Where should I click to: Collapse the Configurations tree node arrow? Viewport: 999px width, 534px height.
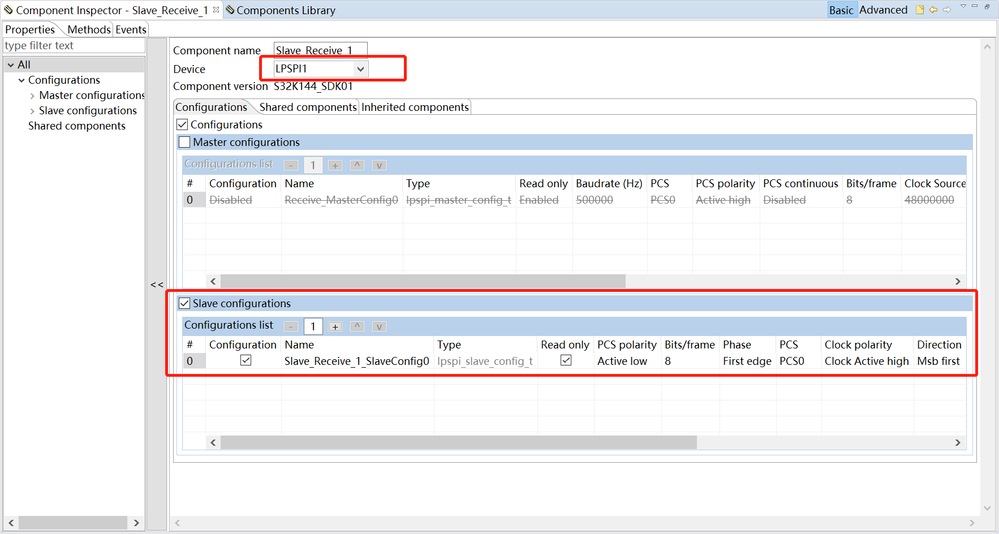pyautogui.click(x=22, y=80)
